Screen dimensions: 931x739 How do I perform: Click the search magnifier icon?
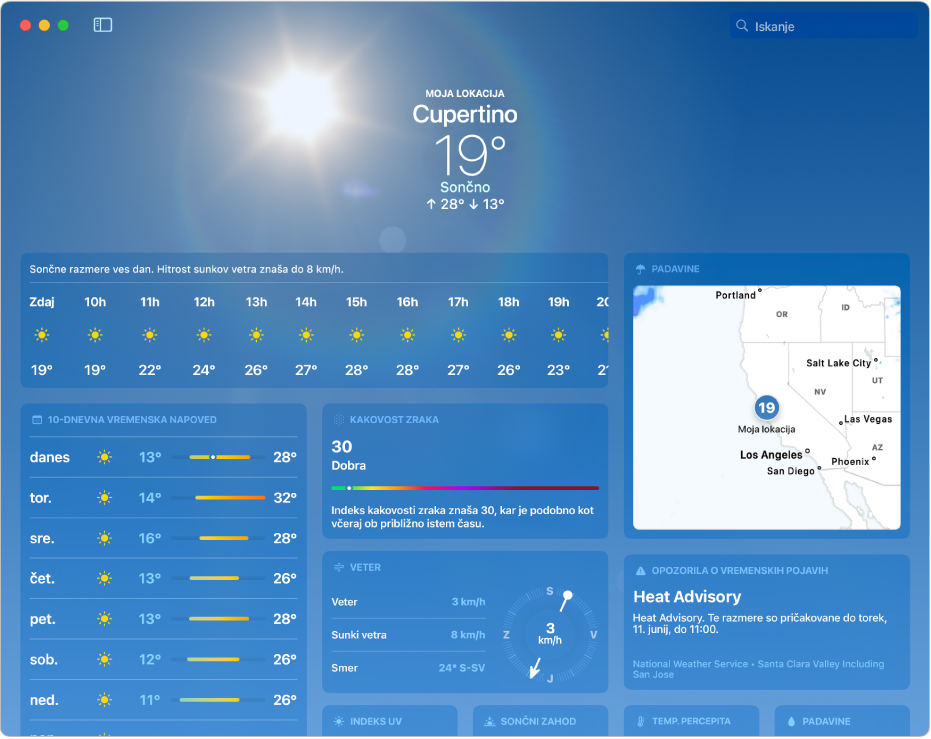click(742, 26)
